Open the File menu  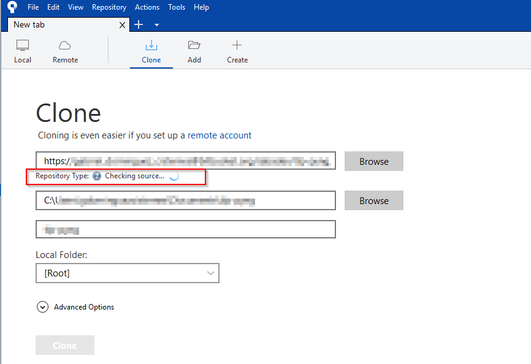click(33, 7)
